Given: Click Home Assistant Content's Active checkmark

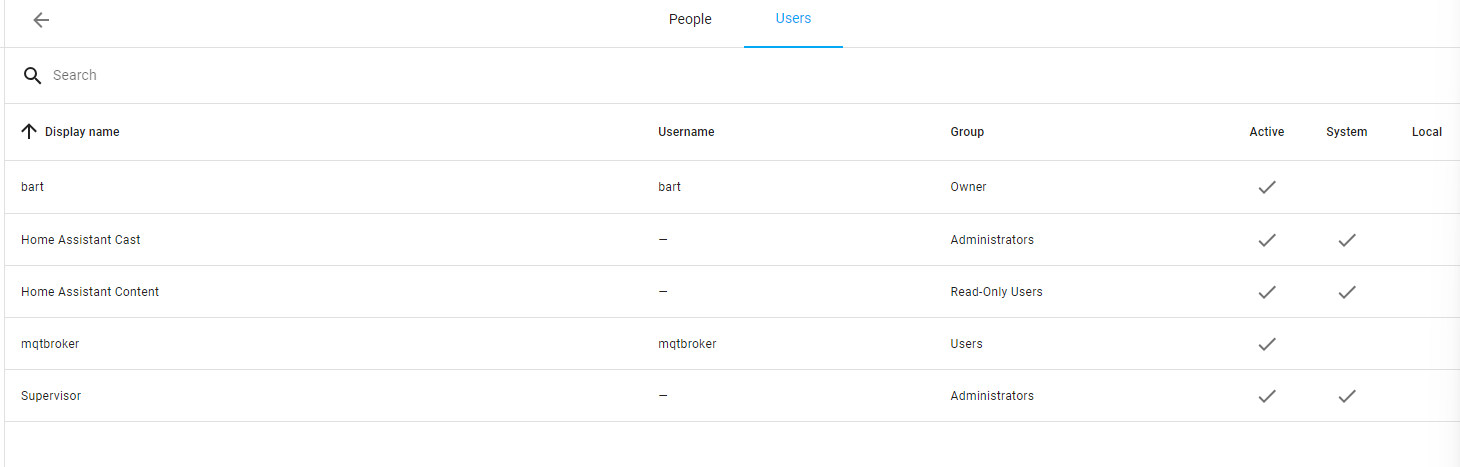Looking at the screenshot, I should point(1267,292).
